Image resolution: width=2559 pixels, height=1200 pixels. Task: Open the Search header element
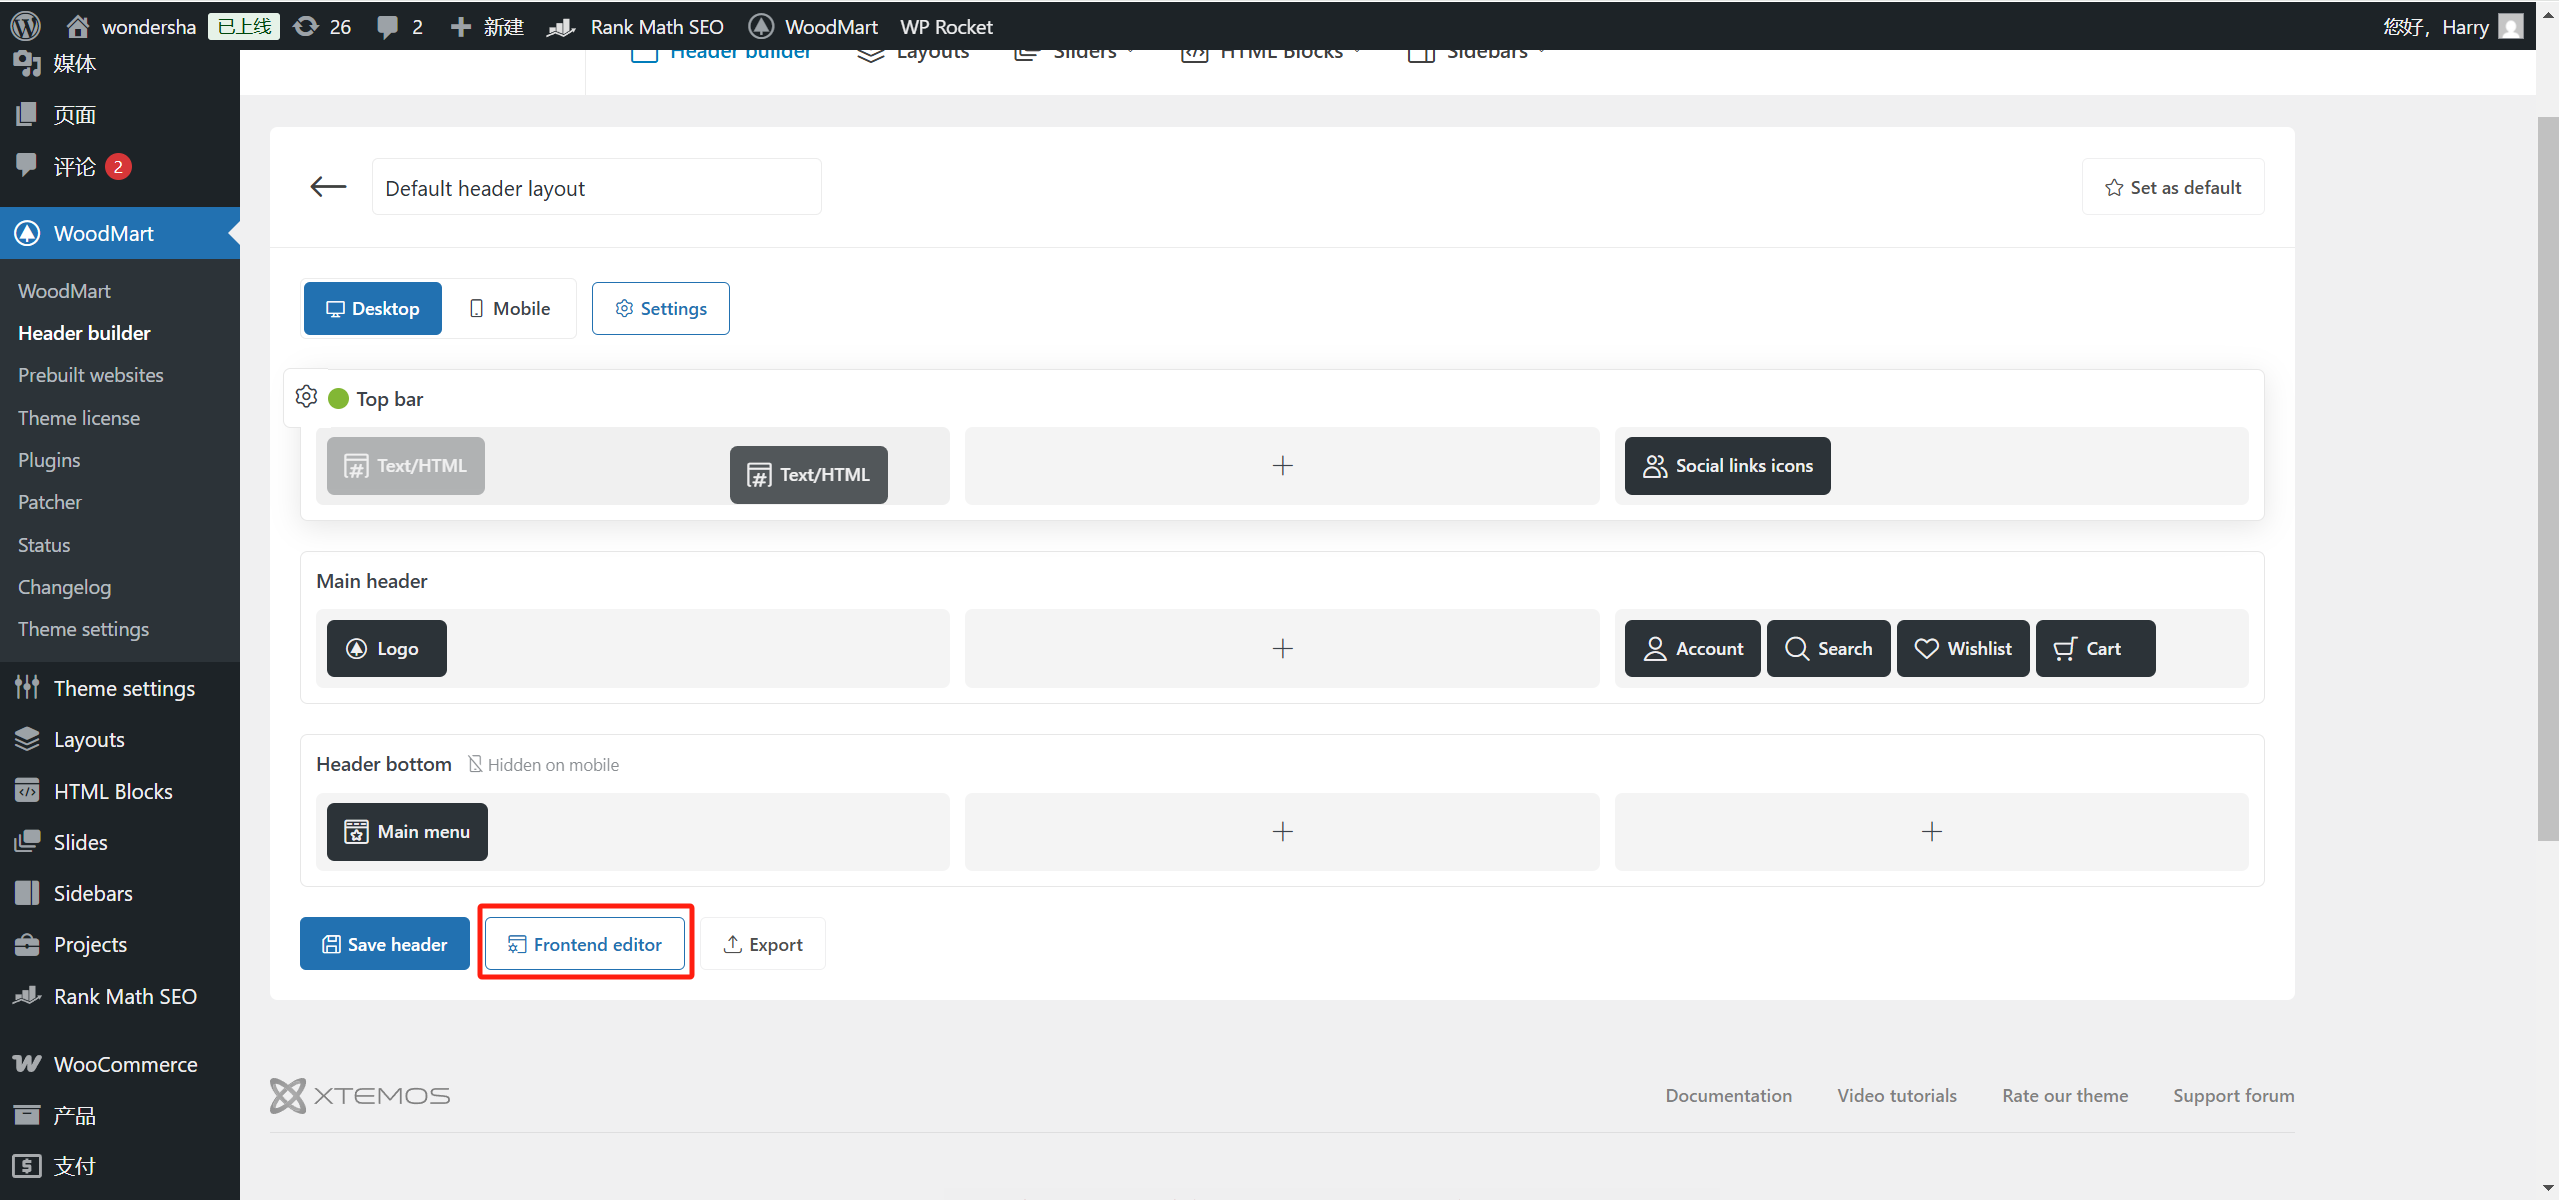click(x=1827, y=649)
